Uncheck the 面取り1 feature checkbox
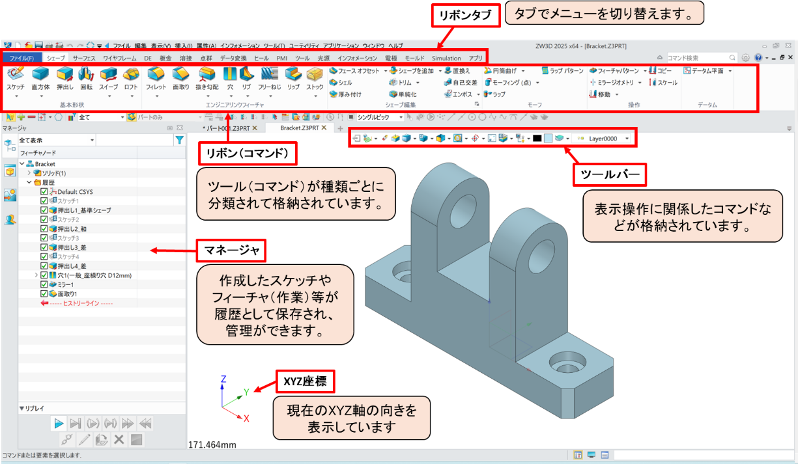The height and width of the screenshot is (464, 798). (44, 294)
